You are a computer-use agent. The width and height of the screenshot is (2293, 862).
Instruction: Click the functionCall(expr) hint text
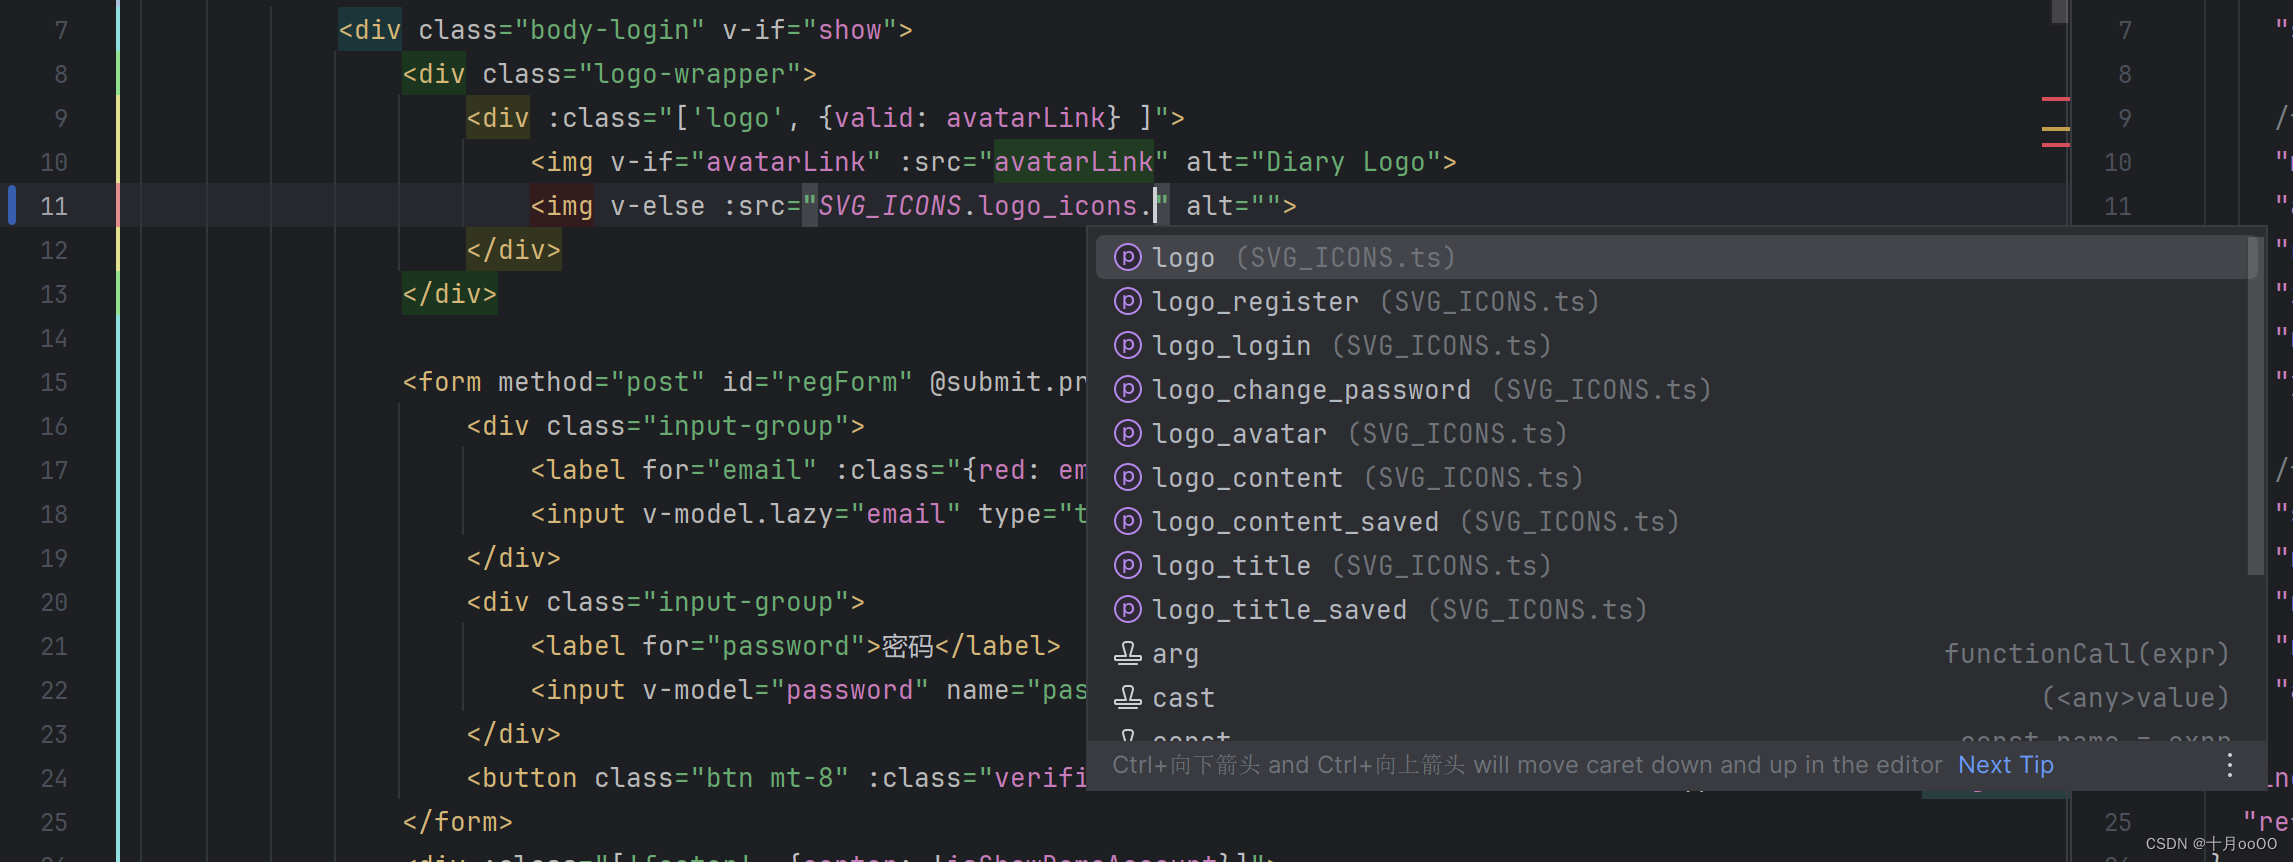point(2087,654)
